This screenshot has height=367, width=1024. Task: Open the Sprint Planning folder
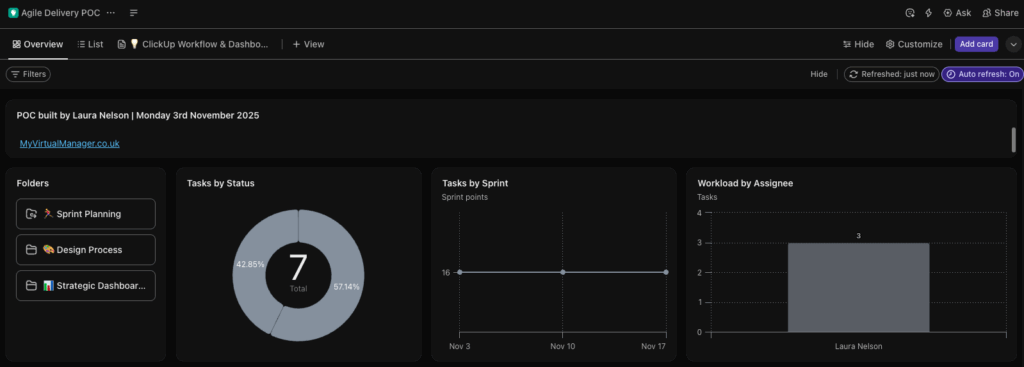pyautogui.click(x=86, y=214)
